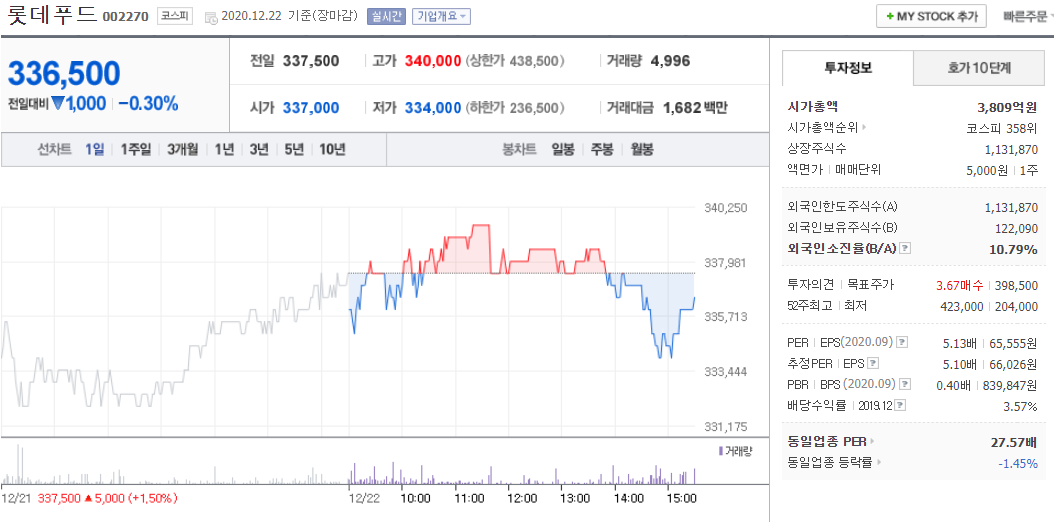Click the 전일 value 337,500 in header
The image size is (1054, 522).
point(311,61)
